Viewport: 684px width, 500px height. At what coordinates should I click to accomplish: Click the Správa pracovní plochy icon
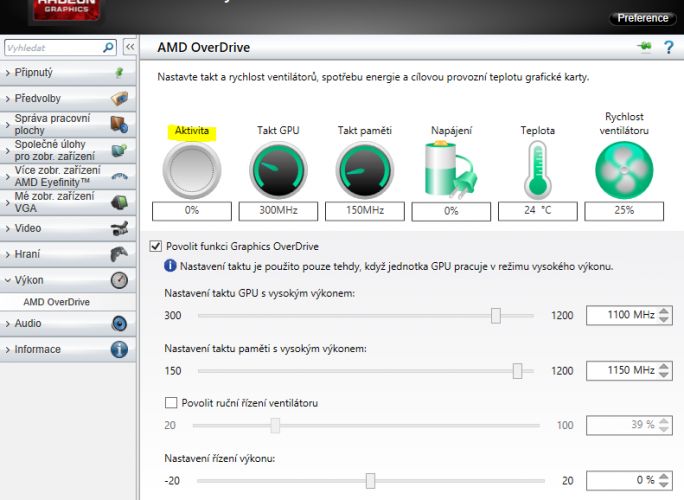coord(119,124)
